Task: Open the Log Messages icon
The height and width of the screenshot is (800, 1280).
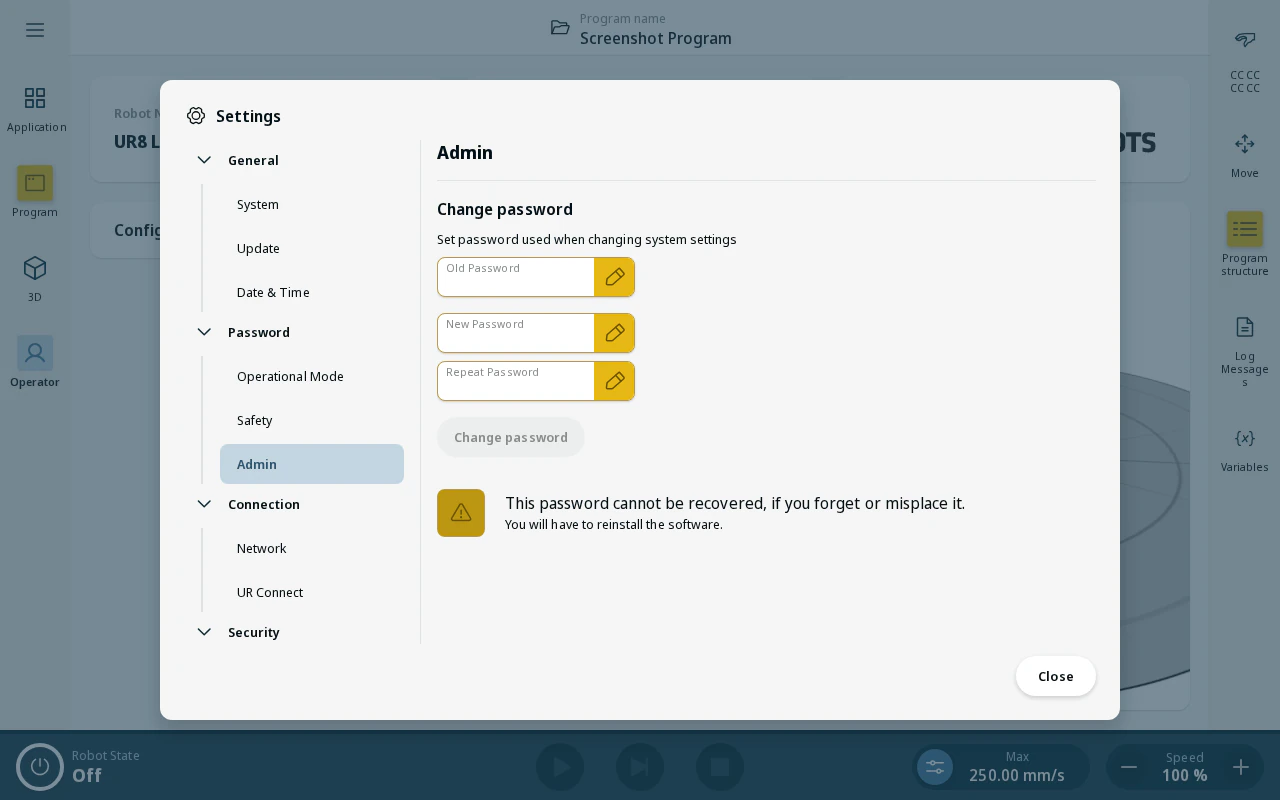Action: tap(1245, 327)
